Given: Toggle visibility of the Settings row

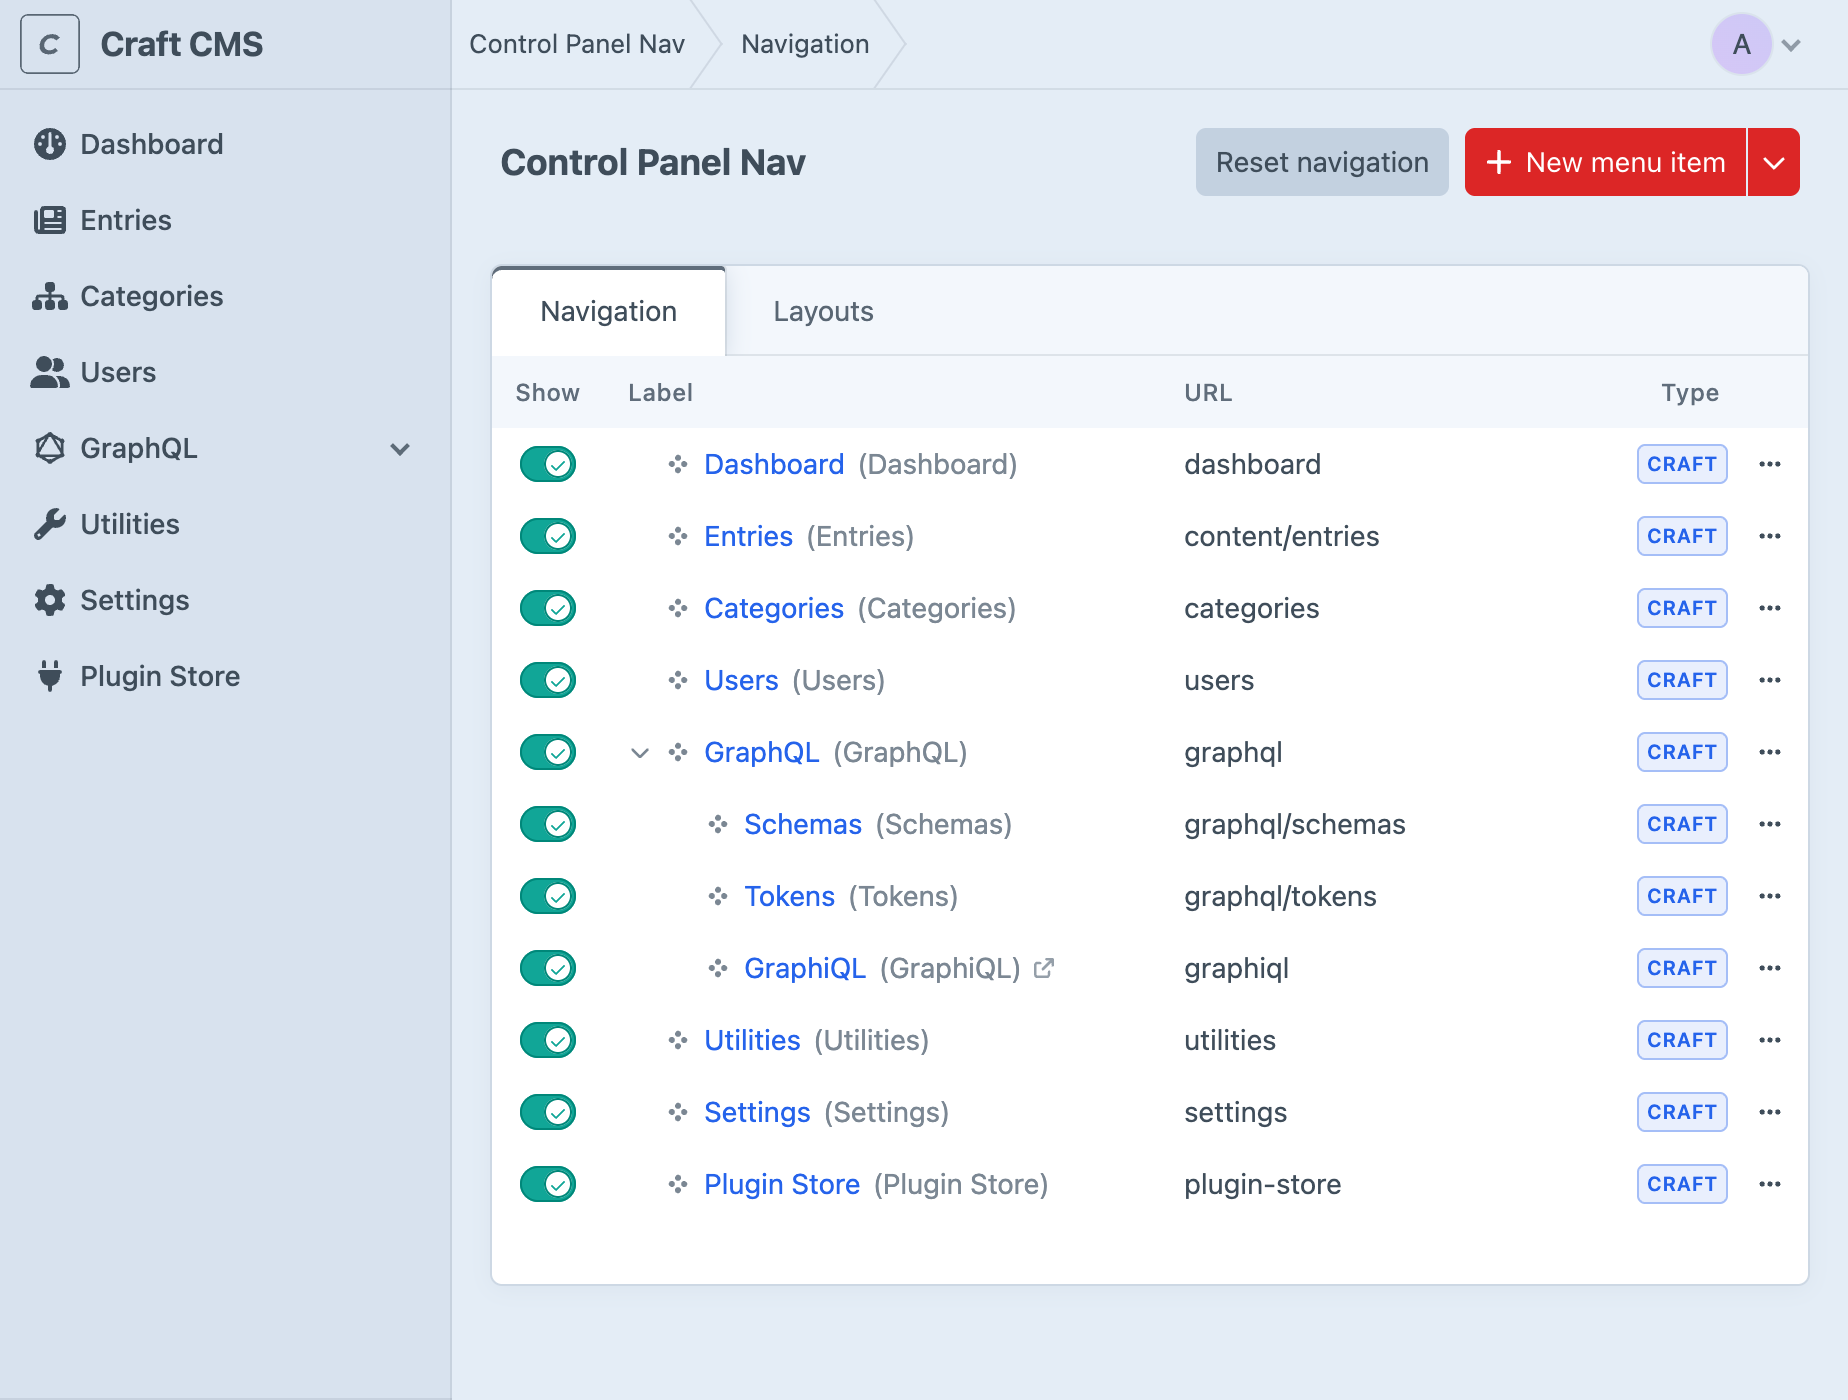Looking at the screenshot, I should click(548, 1112).
